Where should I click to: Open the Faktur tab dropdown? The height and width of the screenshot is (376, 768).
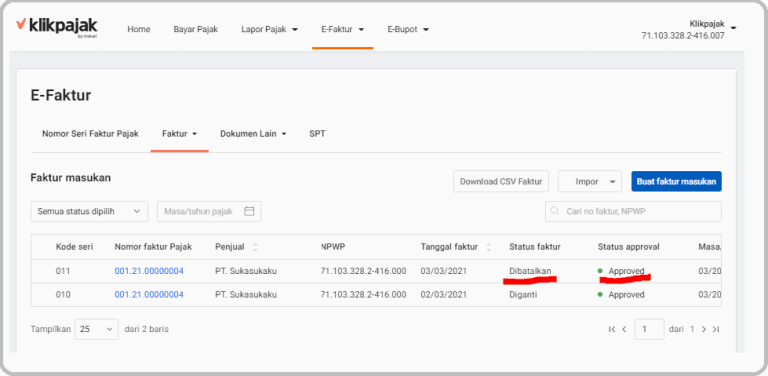tap(179, 134)
